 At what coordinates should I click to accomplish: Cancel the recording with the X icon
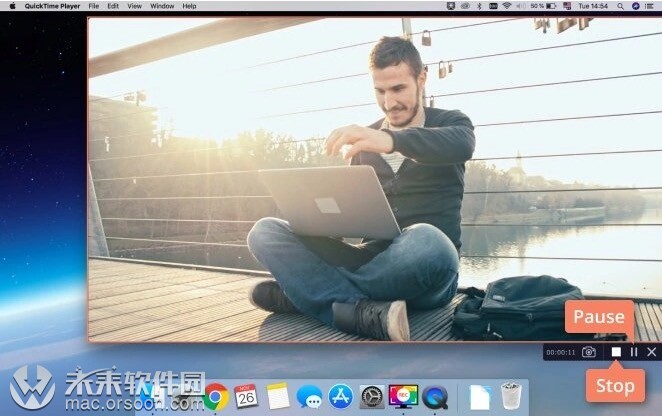651,352
